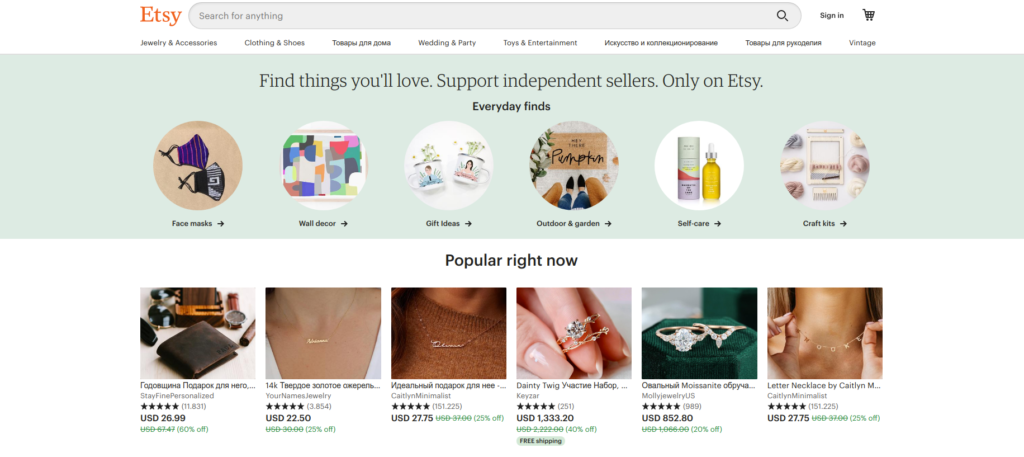Viewport: 1024px width, 457px height.
Task: Expand the Toys & Entertainment menu
Action: 540,43
